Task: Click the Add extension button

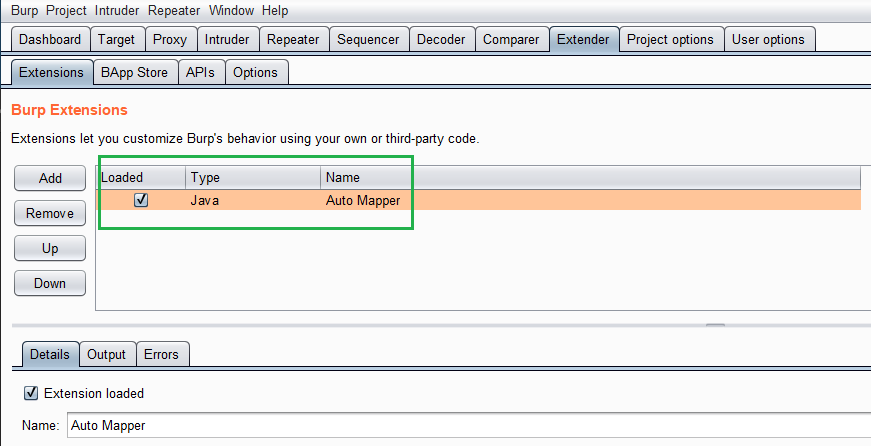Action: coord(50,178)
